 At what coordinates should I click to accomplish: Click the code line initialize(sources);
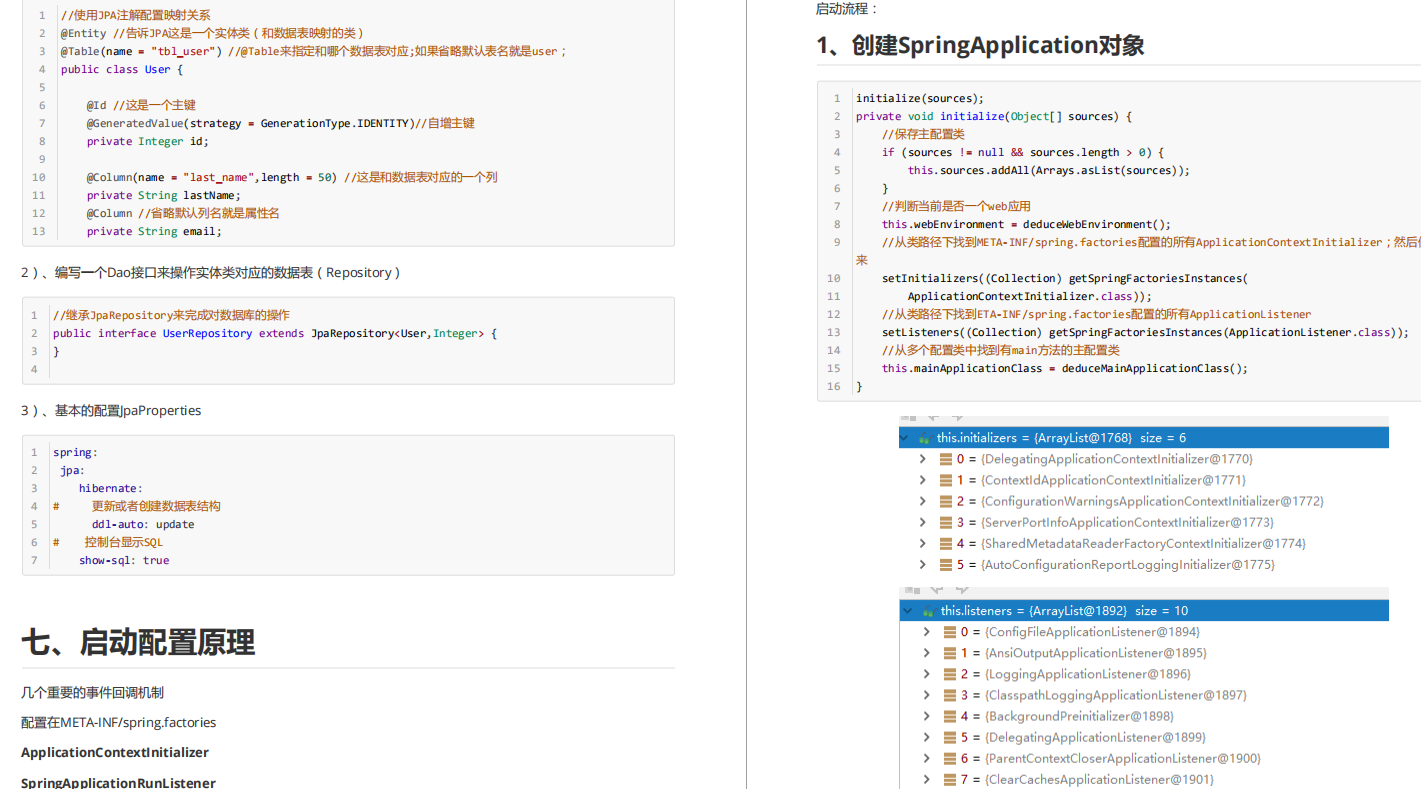[x=920, y=98]
